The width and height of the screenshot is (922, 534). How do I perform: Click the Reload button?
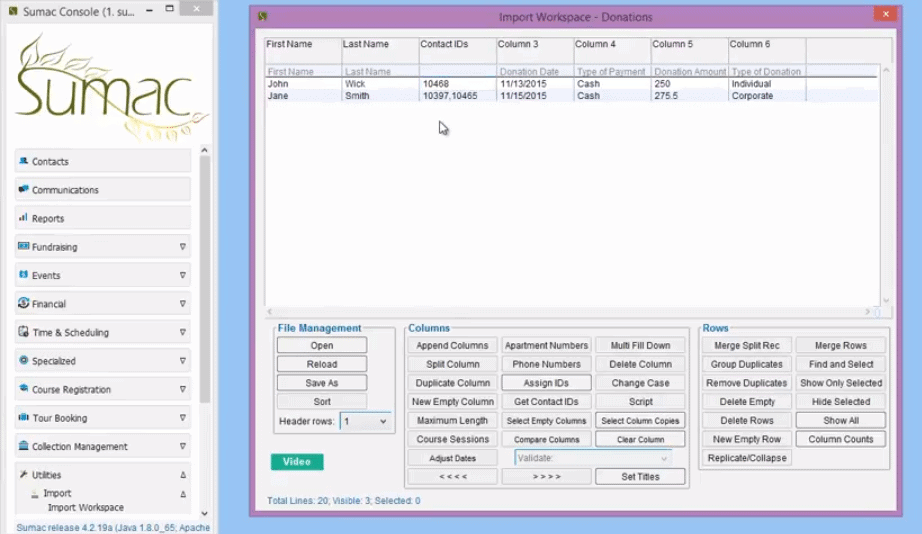[x=322, y=364]
